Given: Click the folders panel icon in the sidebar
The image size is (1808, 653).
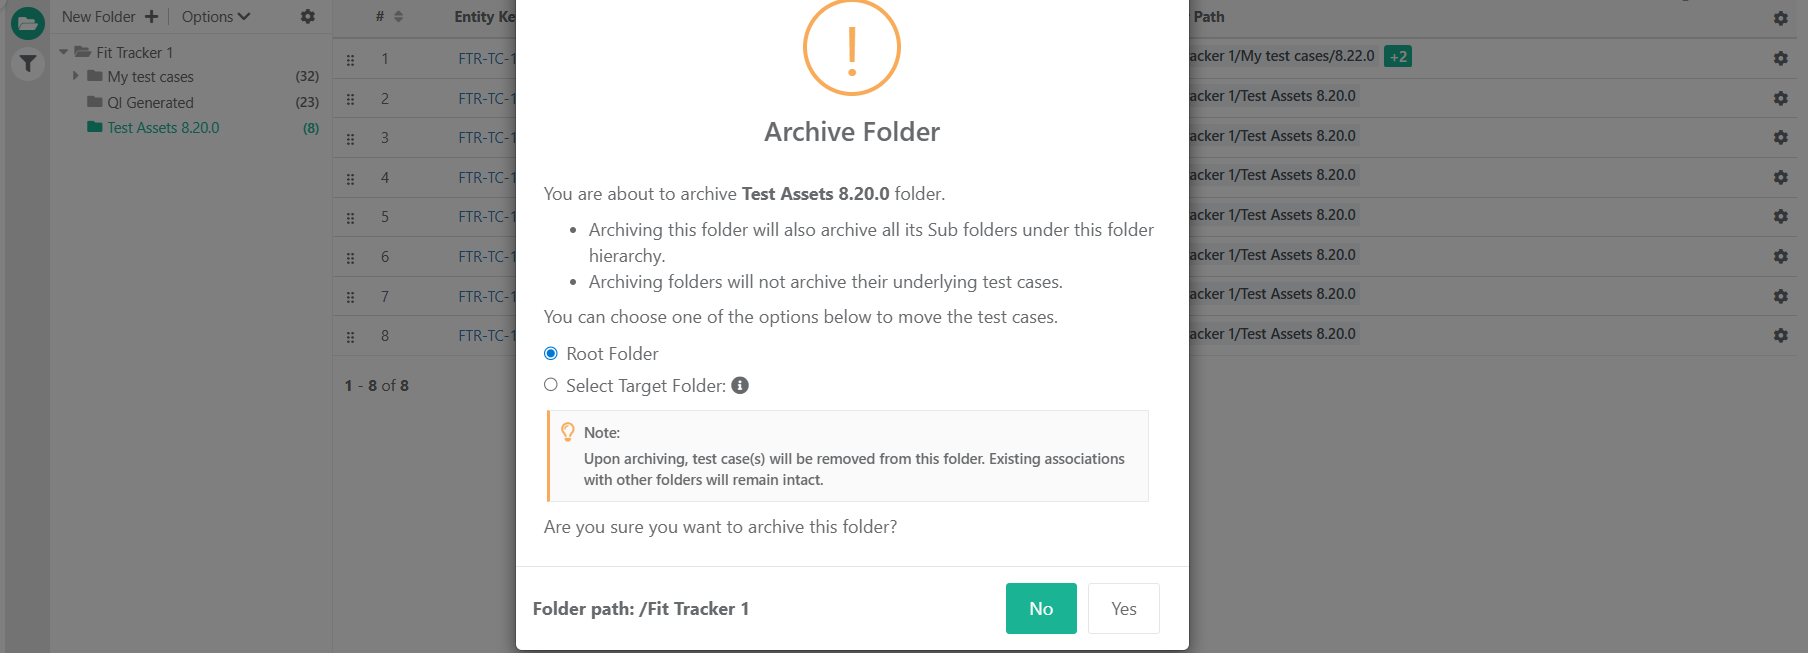Looking at the screenshot, I should (26, 22).
